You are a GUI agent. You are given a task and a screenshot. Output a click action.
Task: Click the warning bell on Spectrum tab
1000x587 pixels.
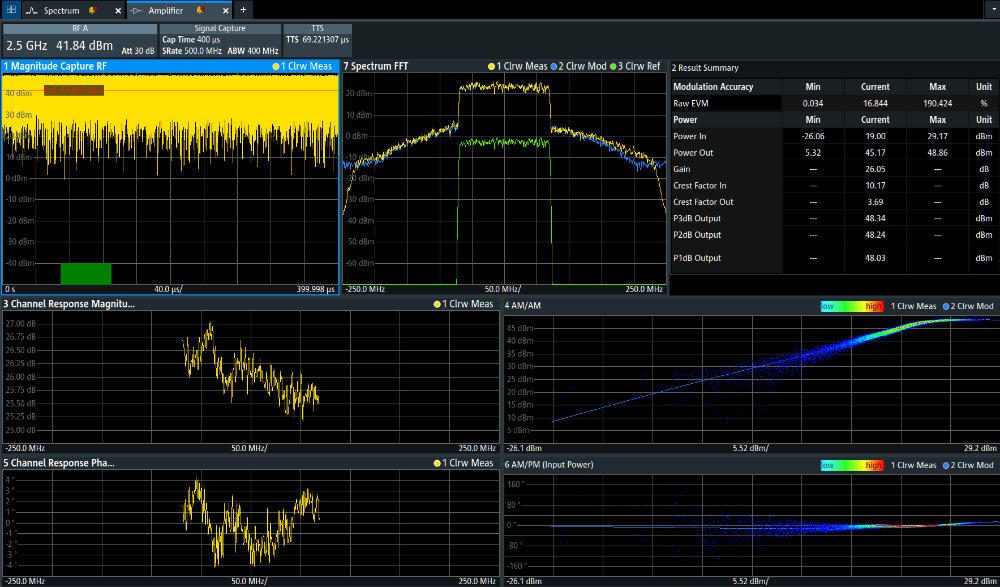coord(92,10)
